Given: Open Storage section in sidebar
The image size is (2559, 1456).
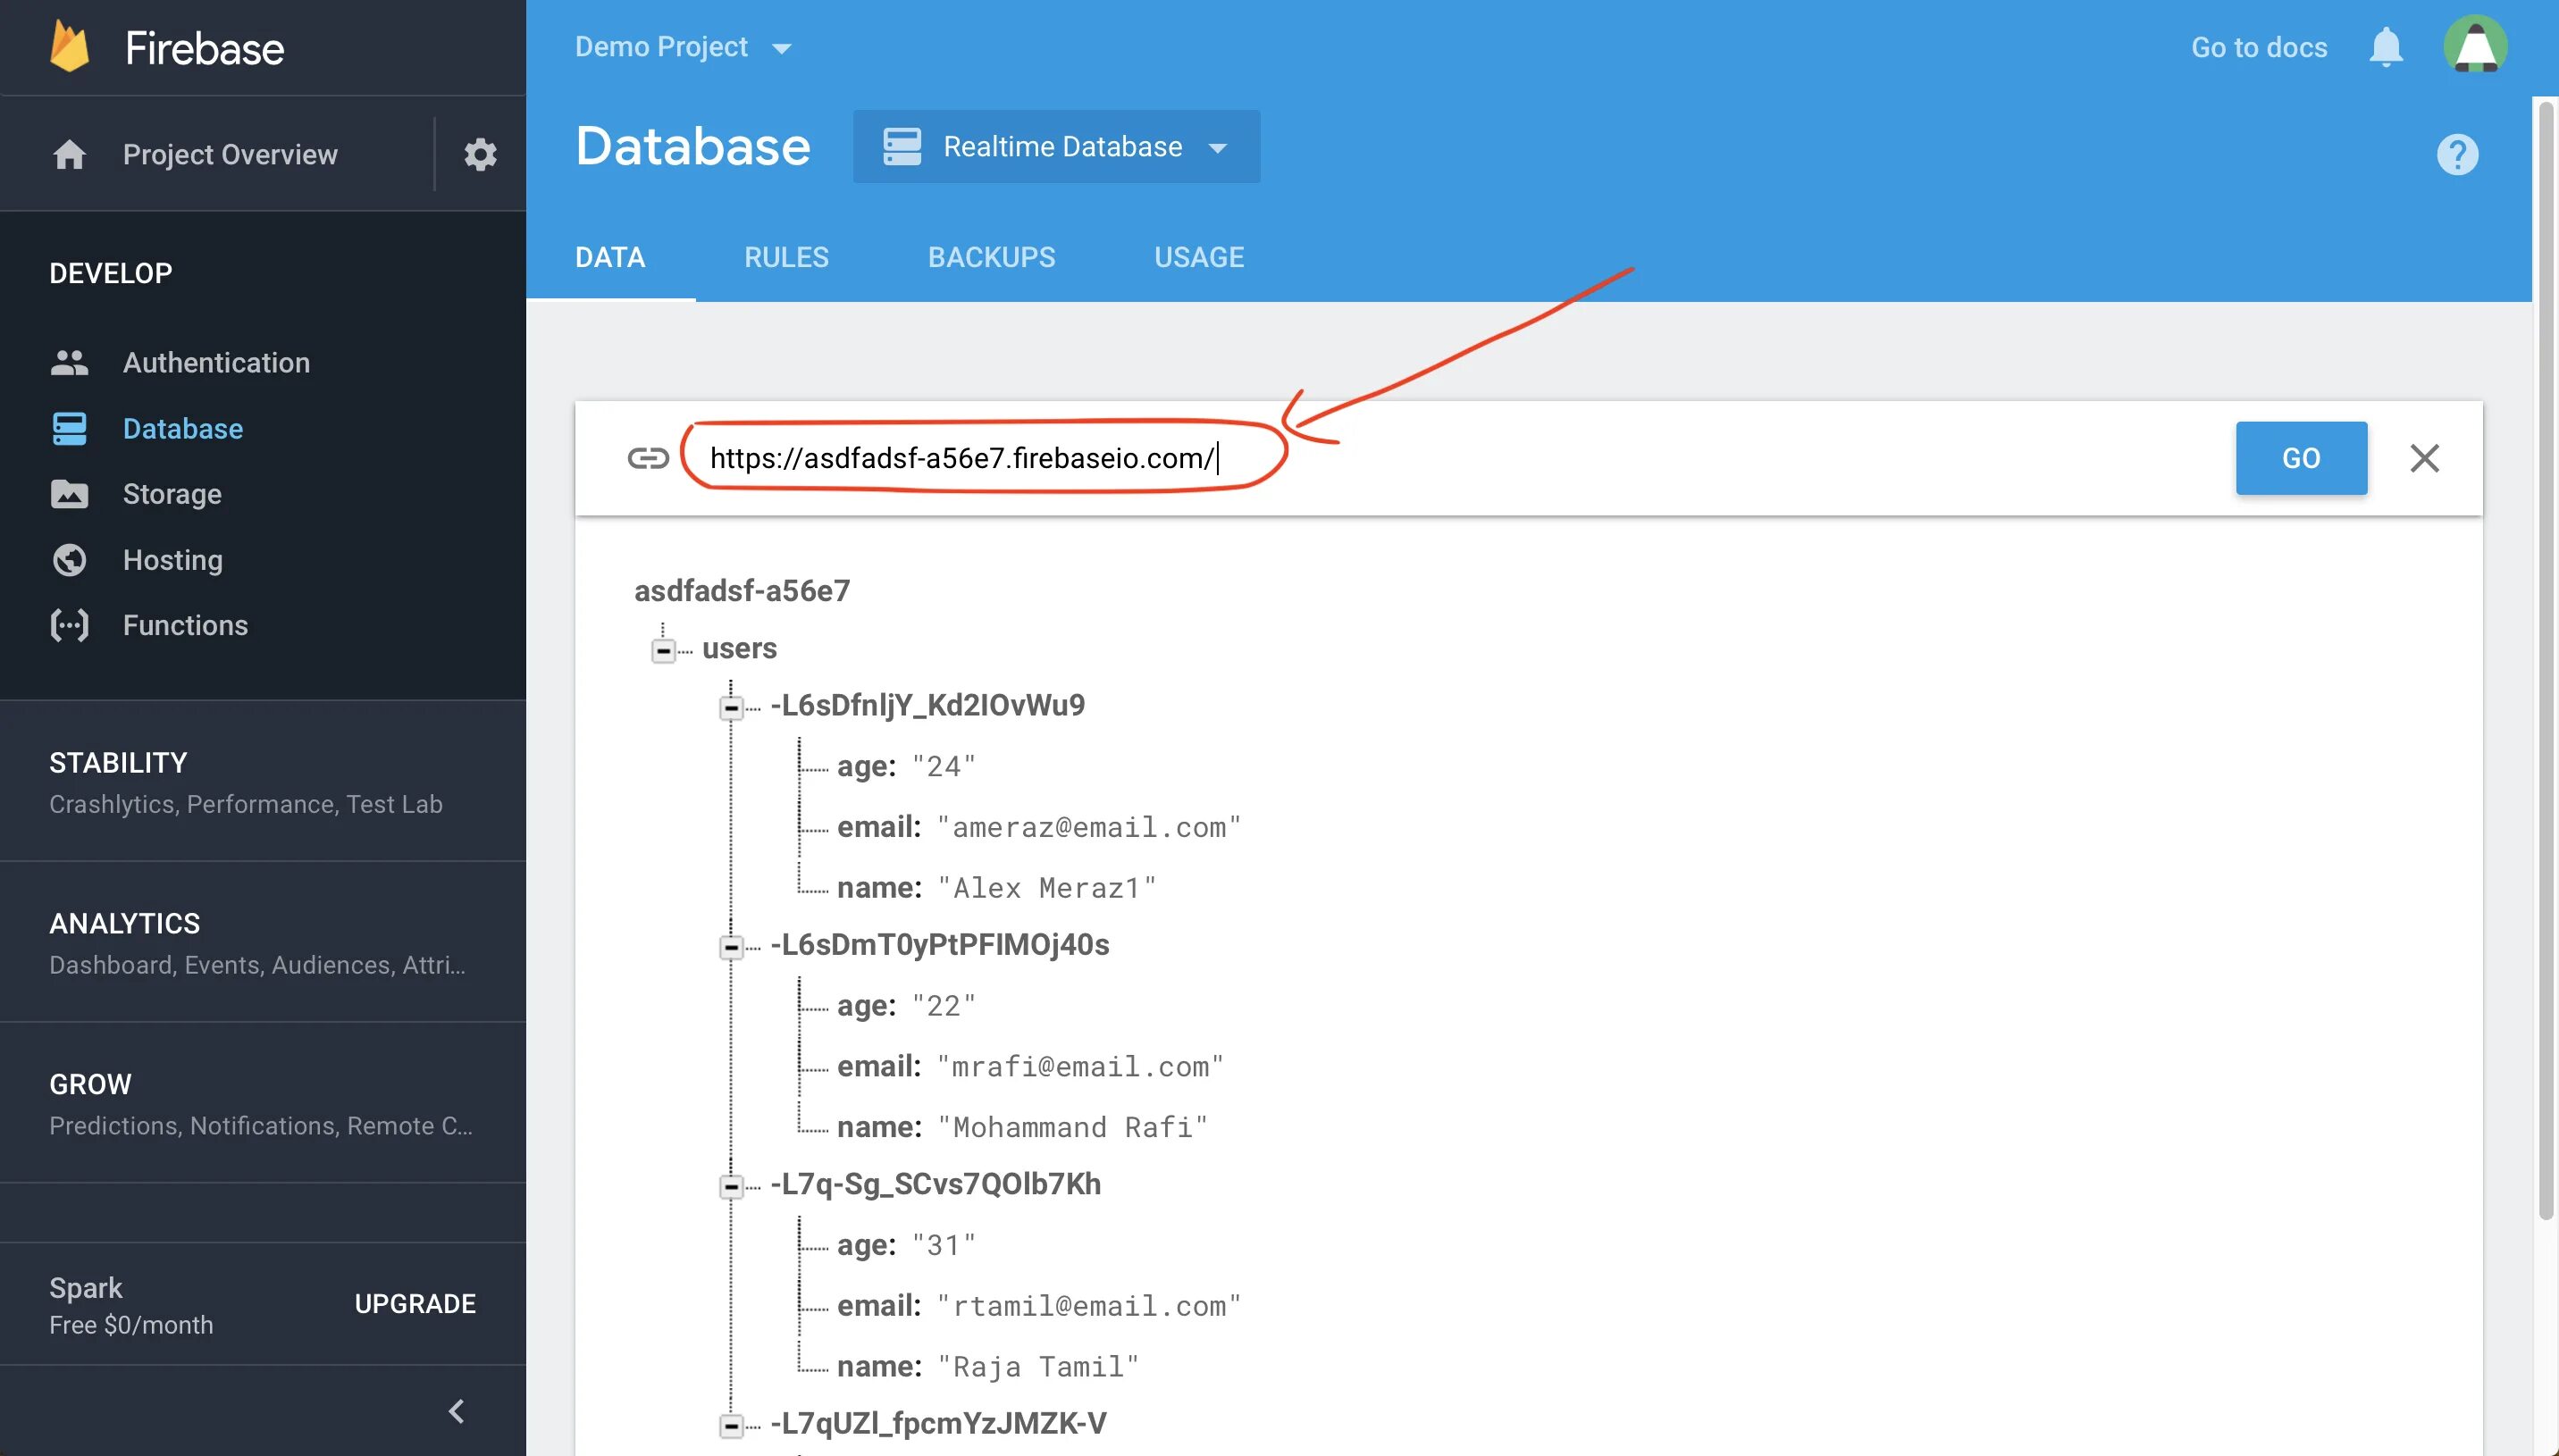Looking at the screenshot, I should pyautogui.click(x=171, y=494).
